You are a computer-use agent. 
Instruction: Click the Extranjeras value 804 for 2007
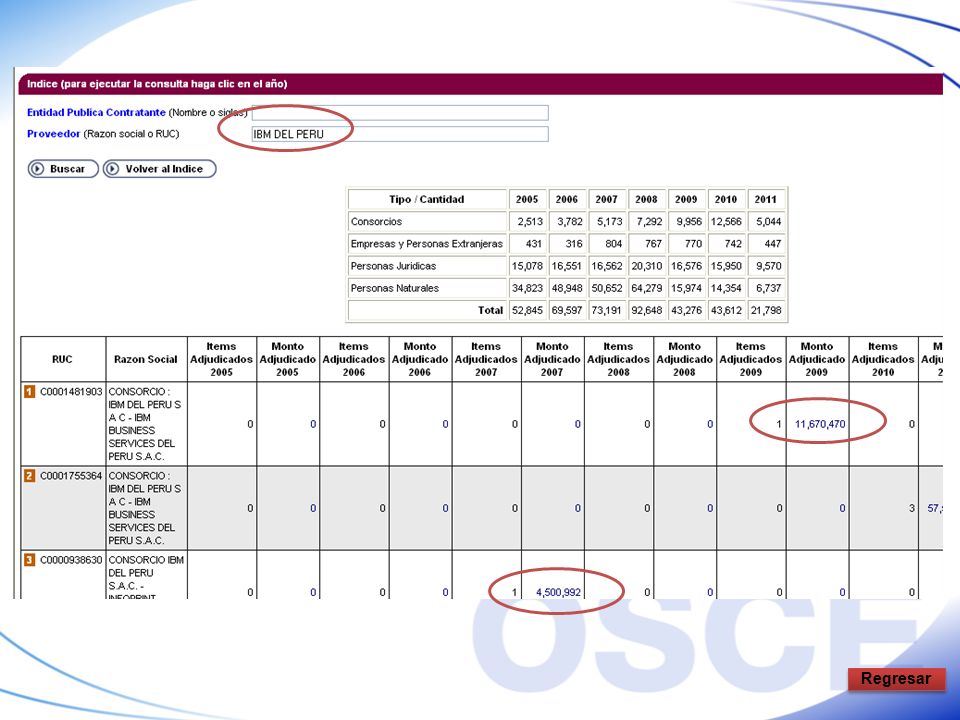613,244
